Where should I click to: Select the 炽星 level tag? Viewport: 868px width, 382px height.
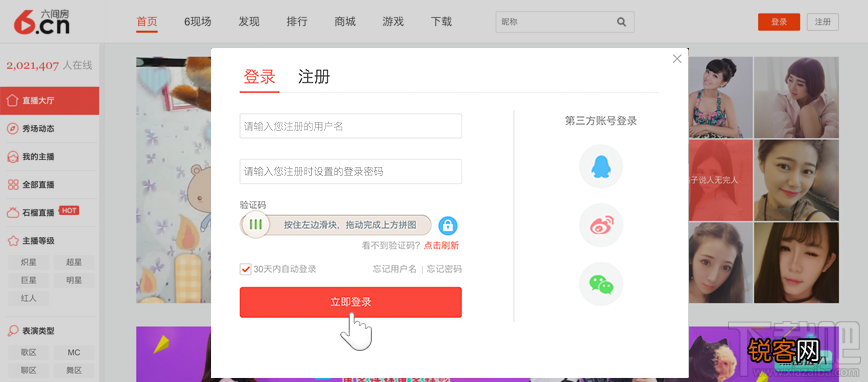(x=28, y=262)
